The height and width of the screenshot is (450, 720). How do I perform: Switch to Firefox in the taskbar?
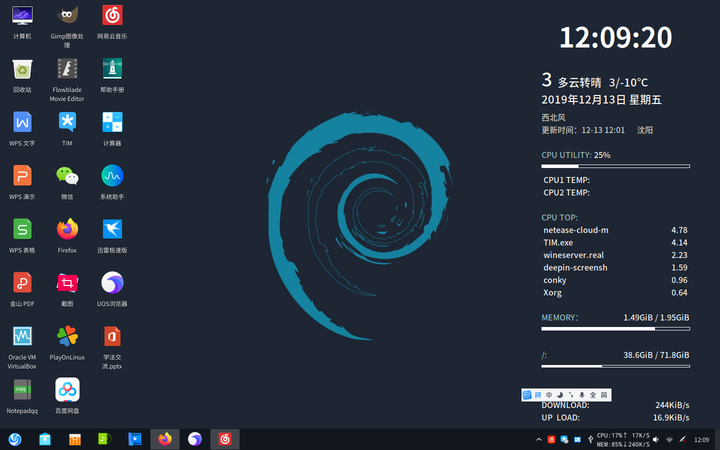(x=165, y=439)
